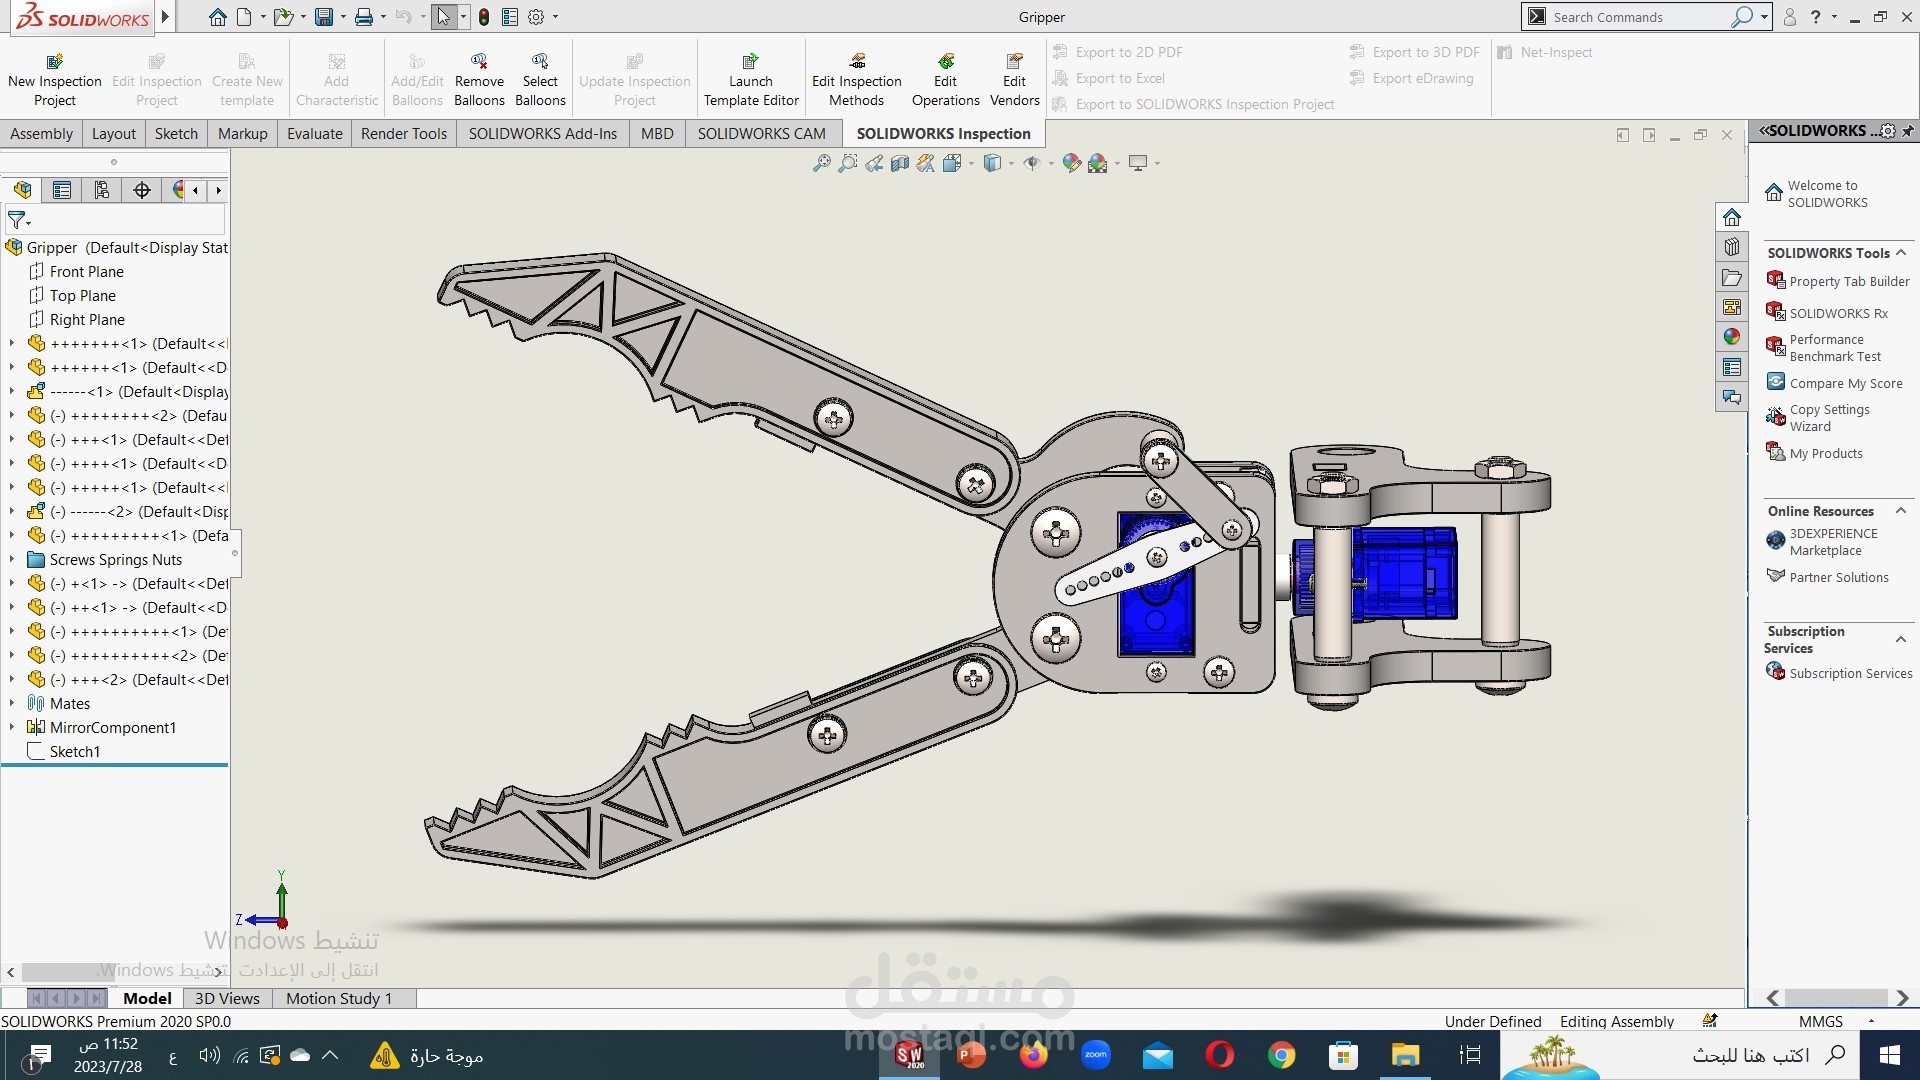
Task: Open Edit Inspection Methods
Action: click(857, 80)
